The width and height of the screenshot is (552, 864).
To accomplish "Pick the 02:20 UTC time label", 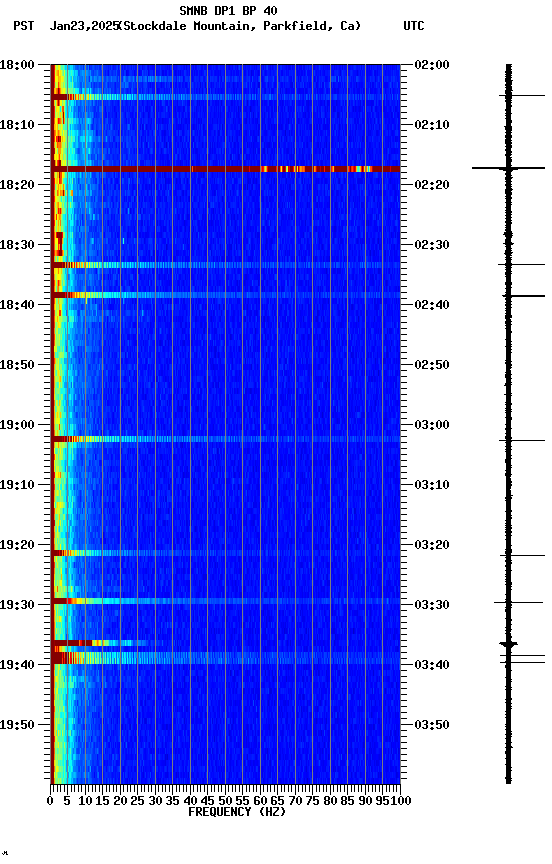I will pos(432,185).
